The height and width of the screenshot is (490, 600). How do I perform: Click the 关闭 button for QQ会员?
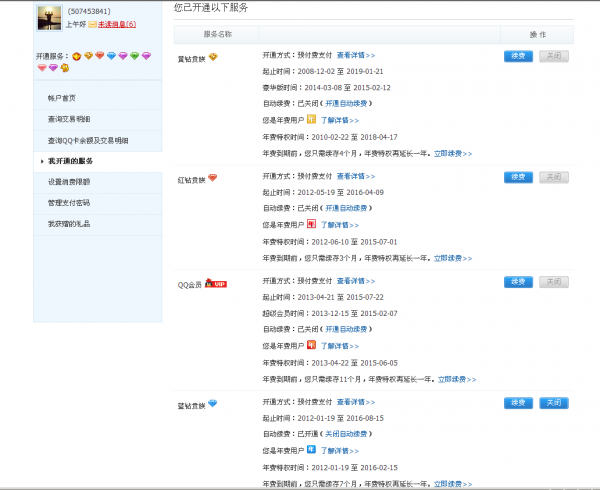[554, 282]
